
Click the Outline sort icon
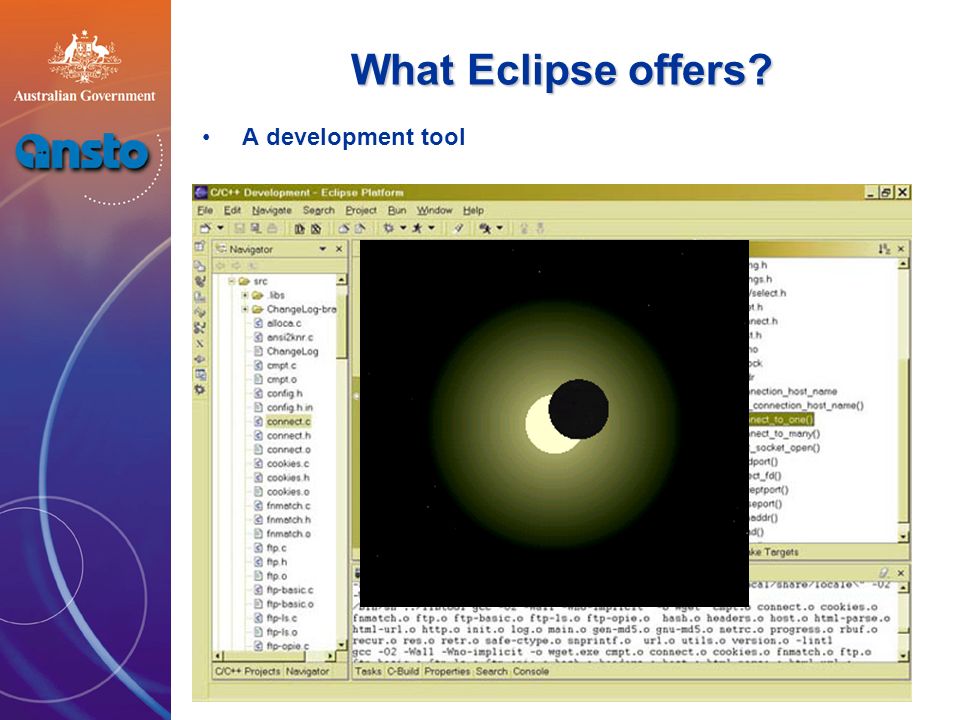coord(883,249)
